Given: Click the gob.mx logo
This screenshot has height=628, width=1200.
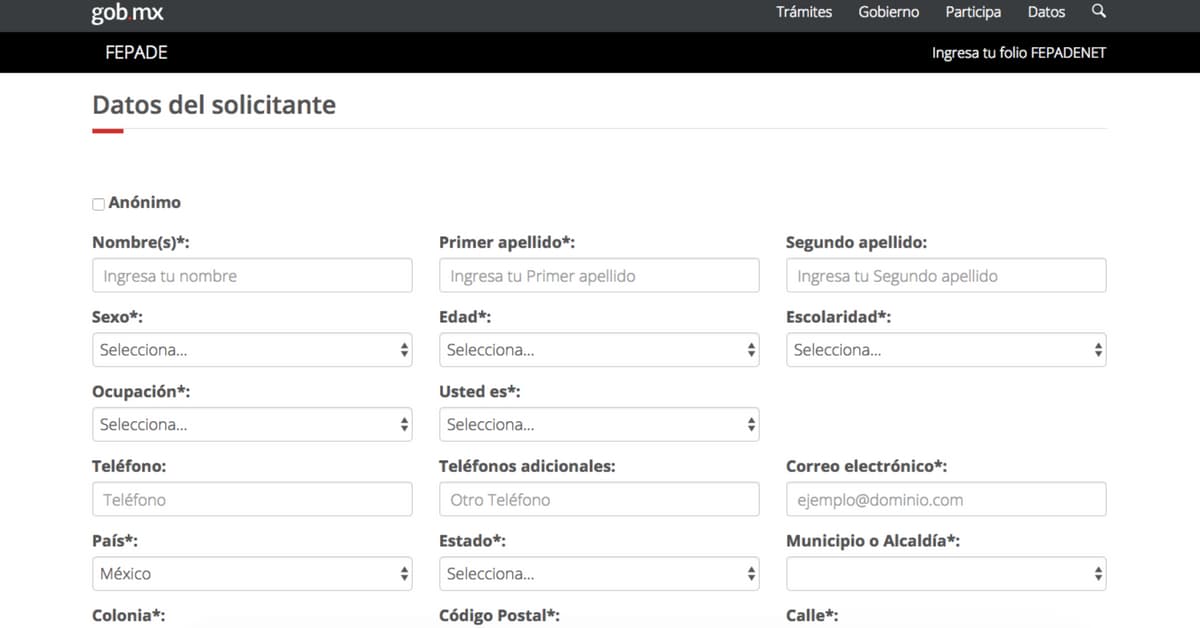Looking at the screenshot, I should coord(127,13).
